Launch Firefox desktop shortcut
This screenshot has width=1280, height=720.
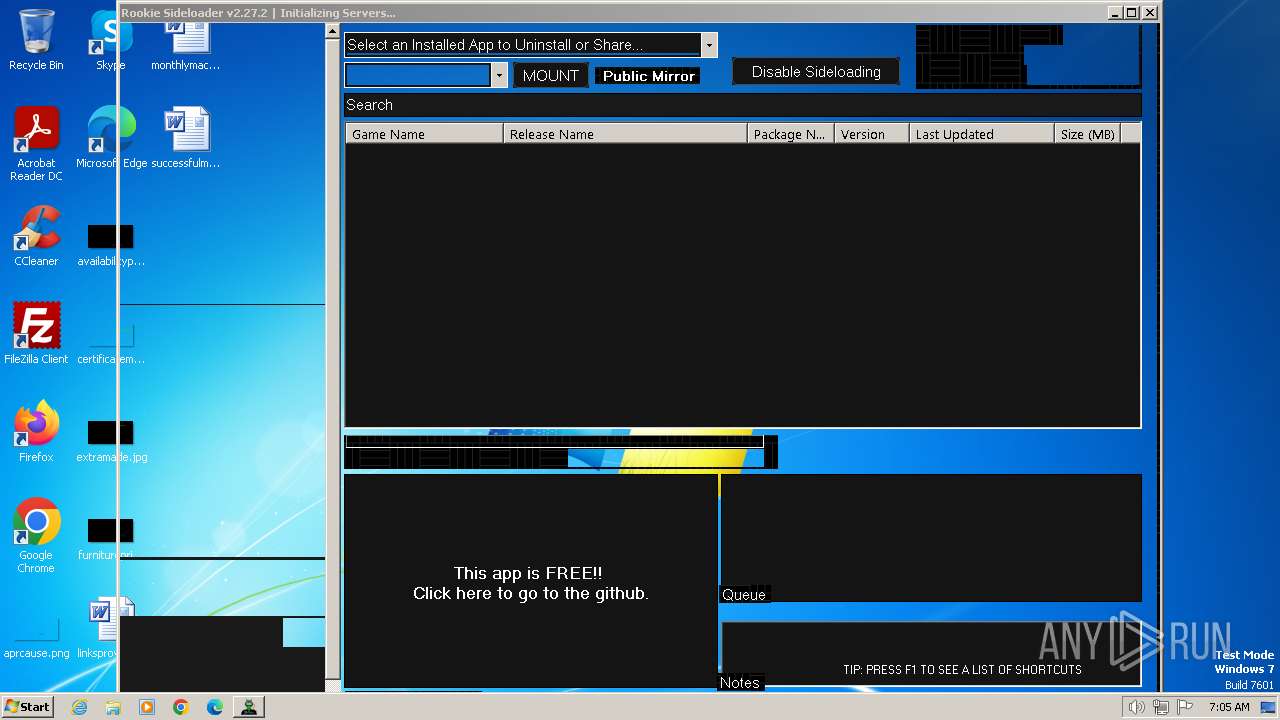pyautogui.click(x=36, y=431)
